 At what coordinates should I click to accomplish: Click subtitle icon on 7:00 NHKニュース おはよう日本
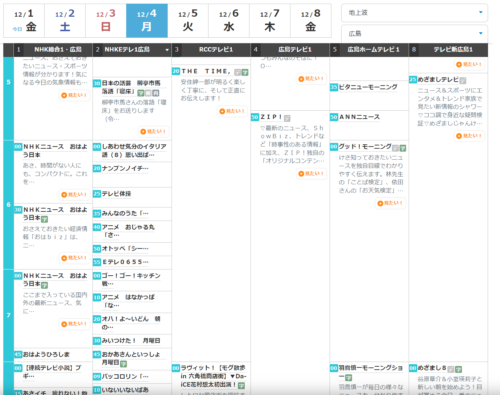pos(45,285)
